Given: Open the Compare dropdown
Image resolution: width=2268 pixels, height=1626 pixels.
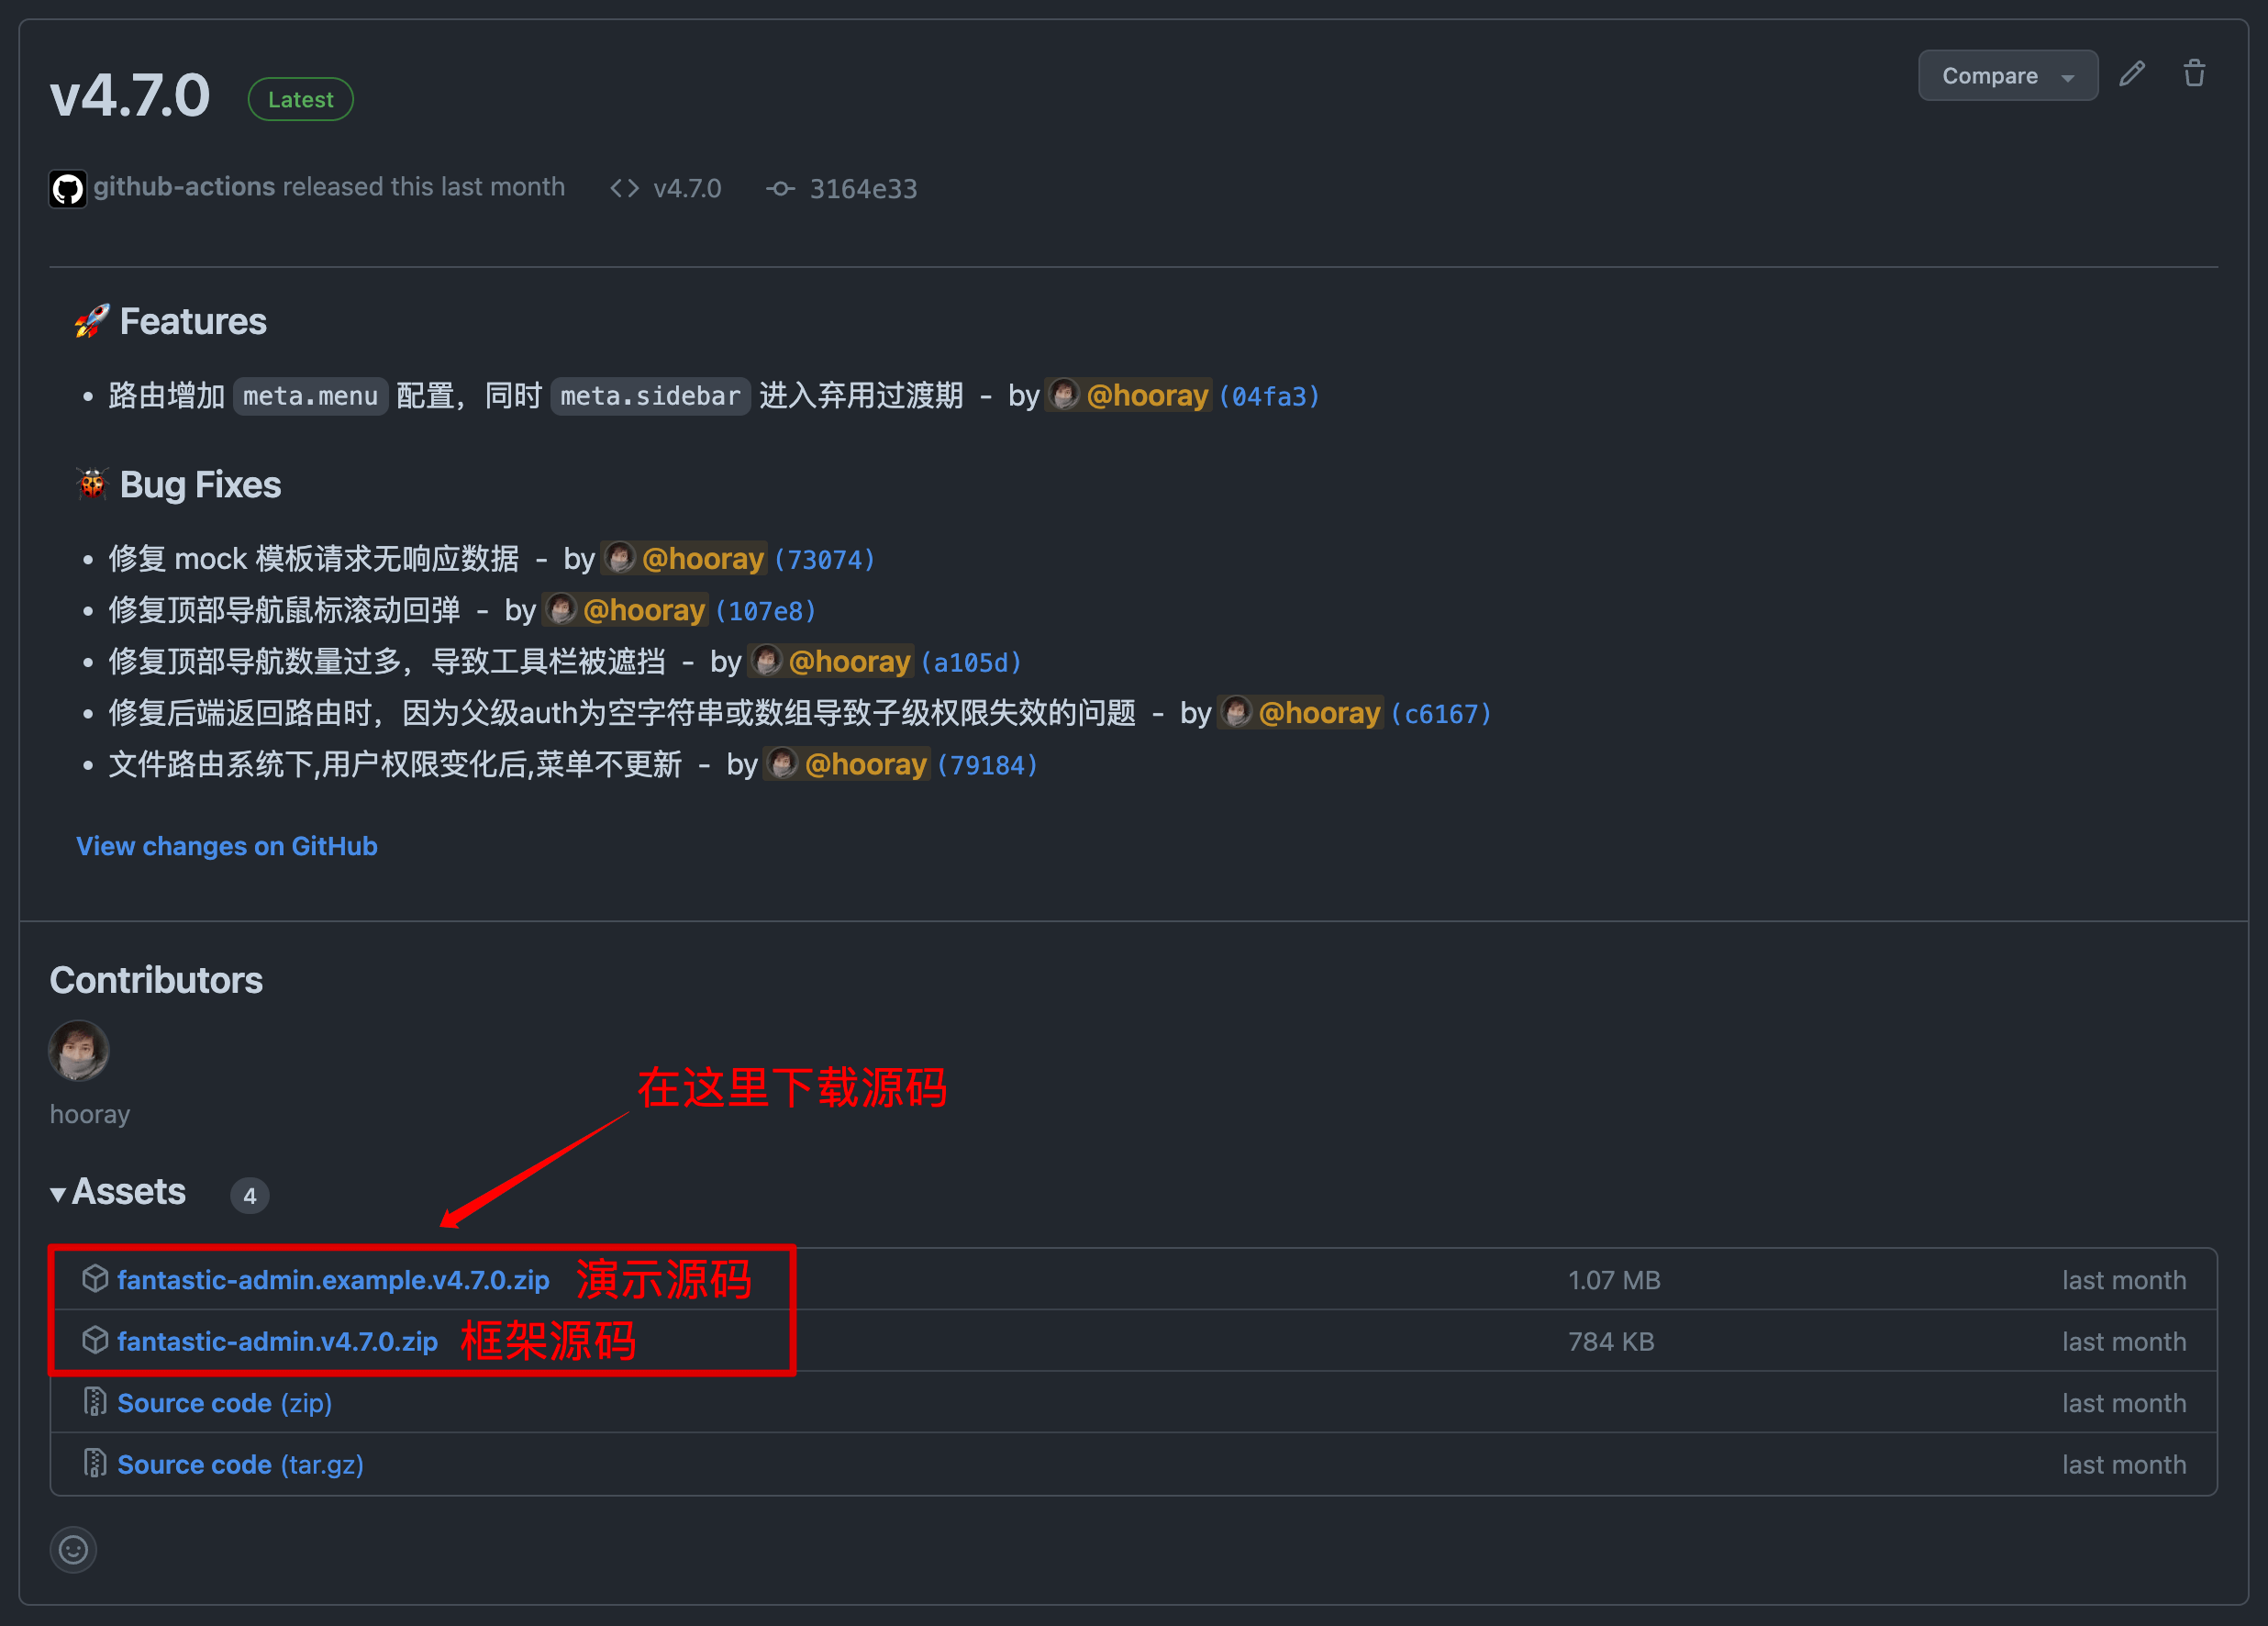Looking at the screenshot, I should pyautogui.click(x=2007, y=76).
